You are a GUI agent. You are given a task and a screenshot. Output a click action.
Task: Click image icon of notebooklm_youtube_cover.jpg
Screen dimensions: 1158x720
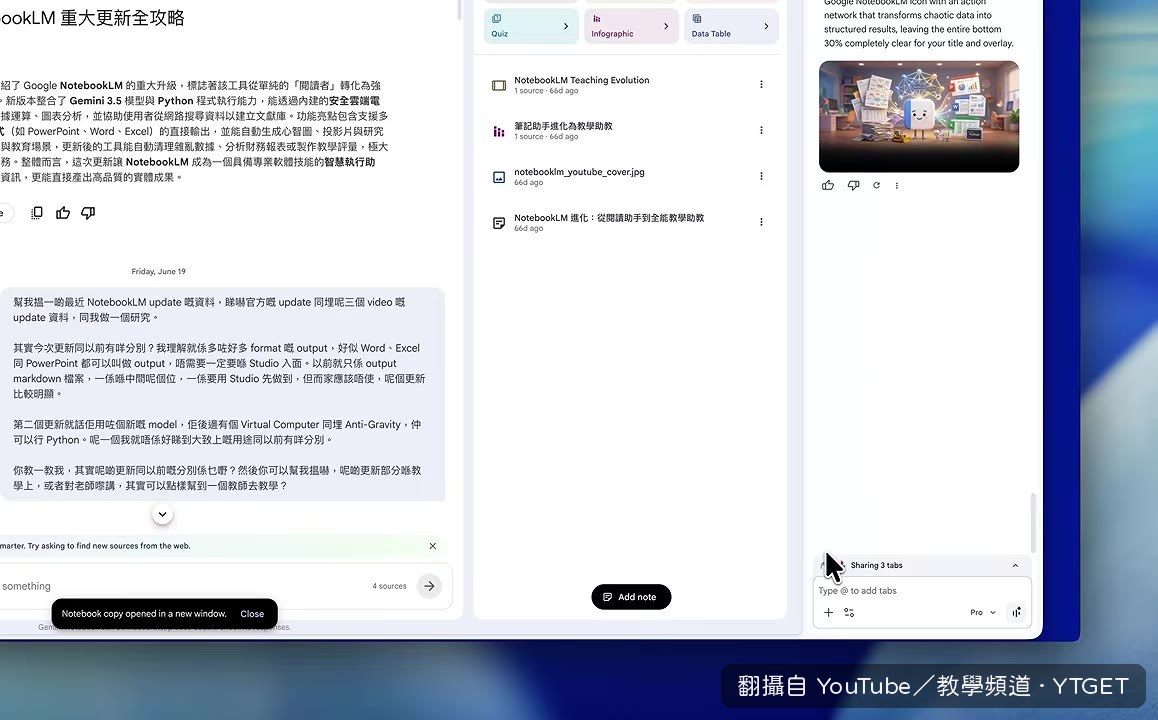click(x=499, y=177)
